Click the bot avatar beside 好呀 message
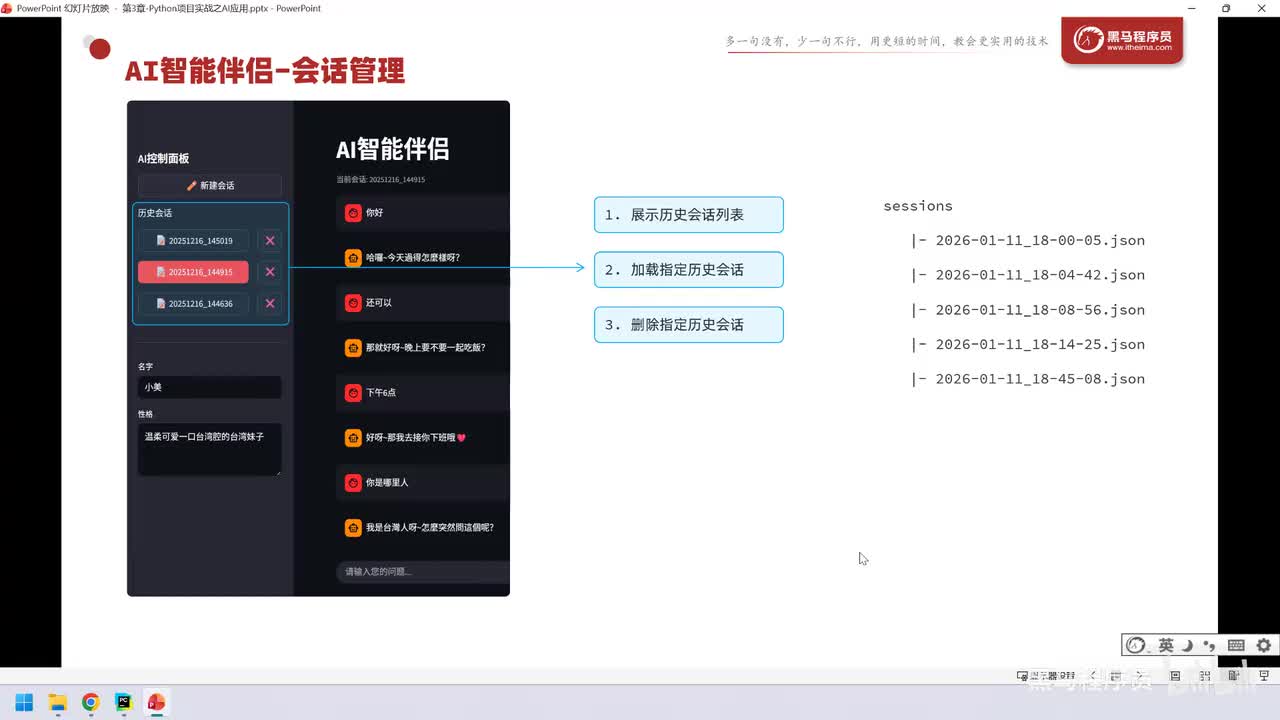Viewport: 1280px width, 720px height. 353,438
